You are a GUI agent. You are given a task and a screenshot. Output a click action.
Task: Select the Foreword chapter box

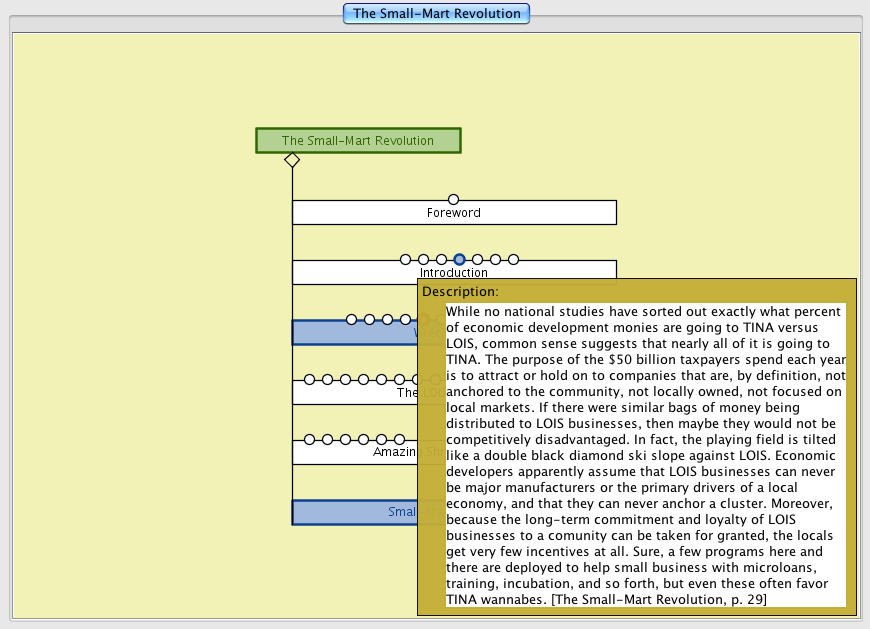pyautogui.click(x=454, y=213)
